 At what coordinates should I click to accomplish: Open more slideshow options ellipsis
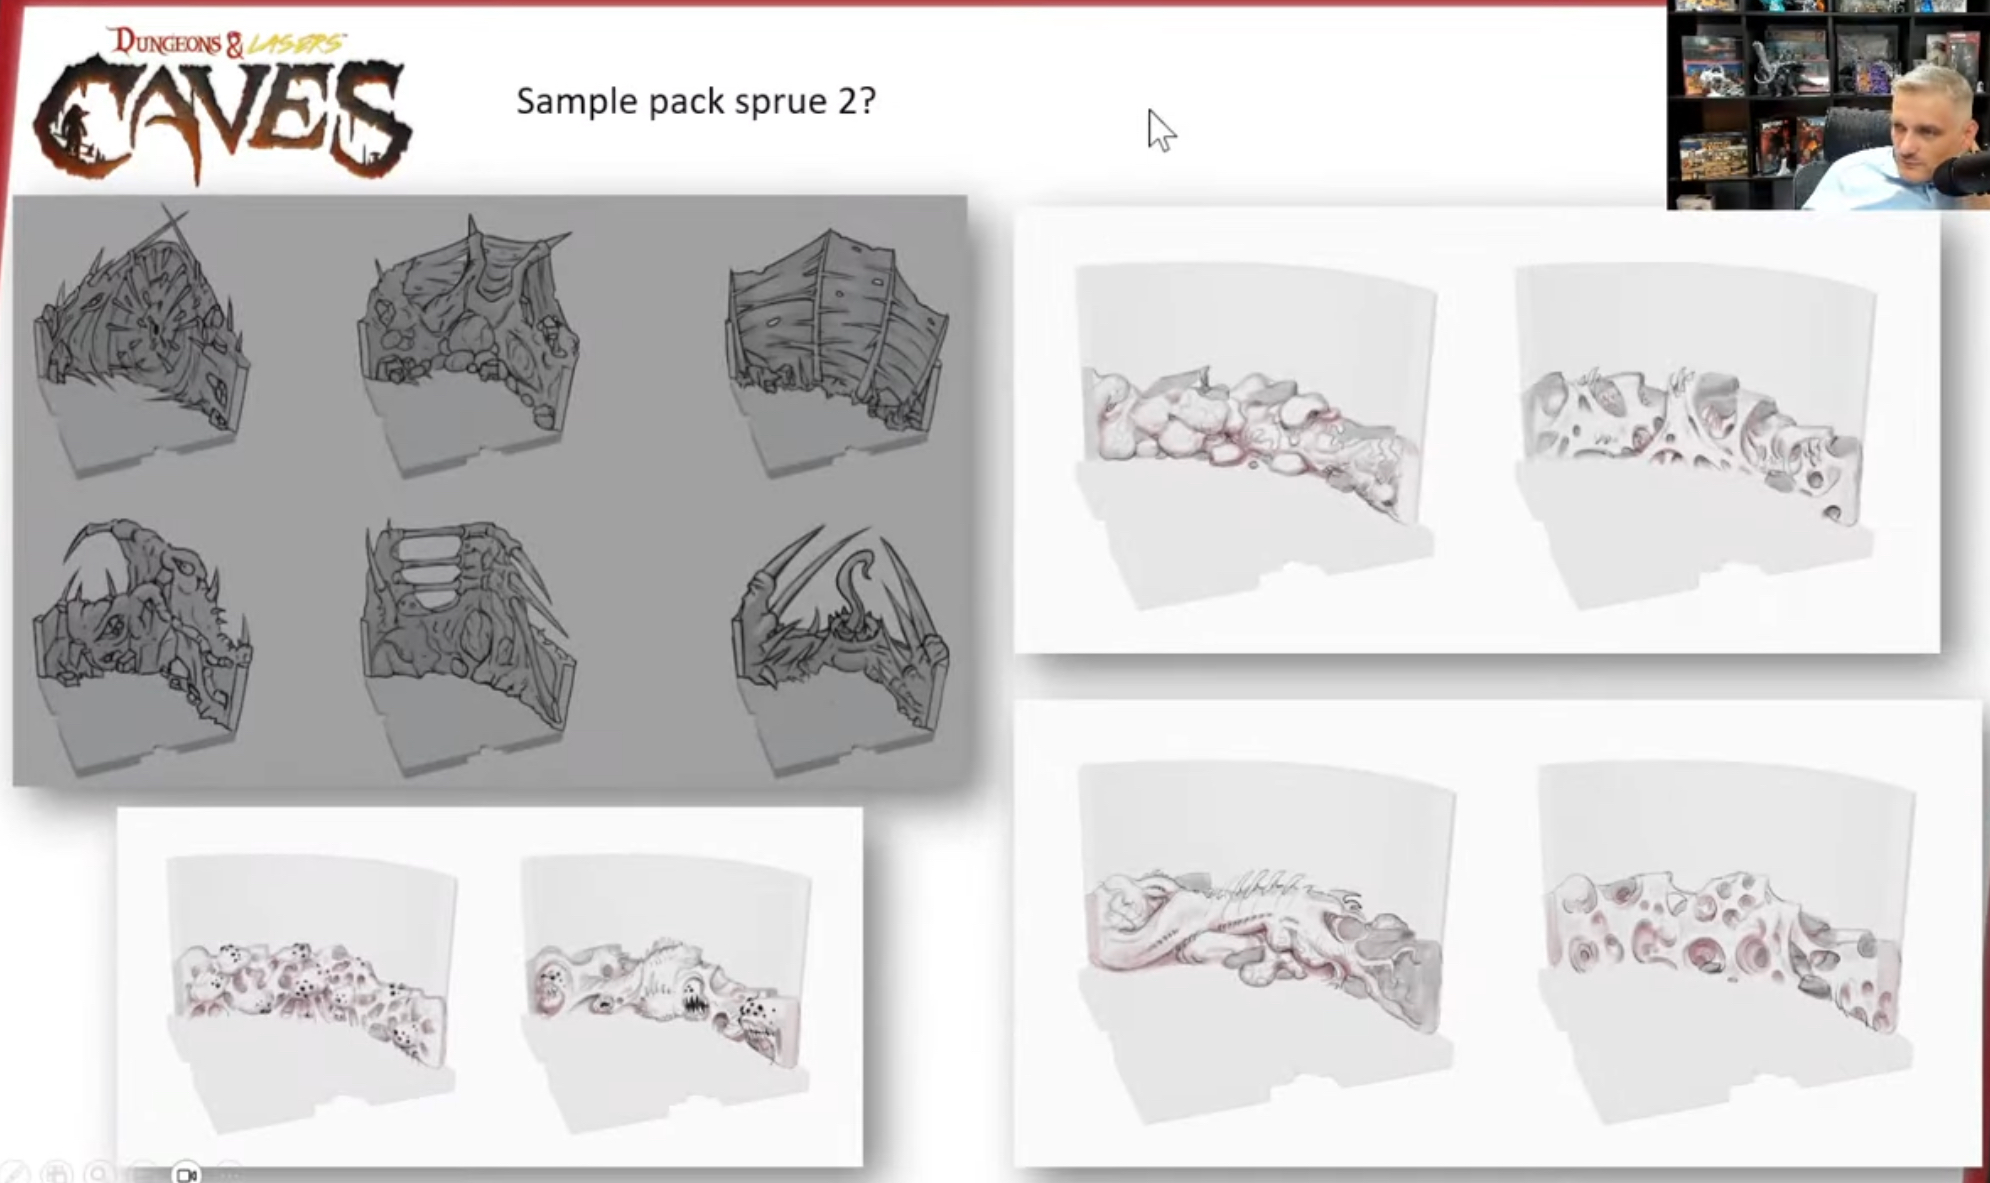tap(229, 1174)
